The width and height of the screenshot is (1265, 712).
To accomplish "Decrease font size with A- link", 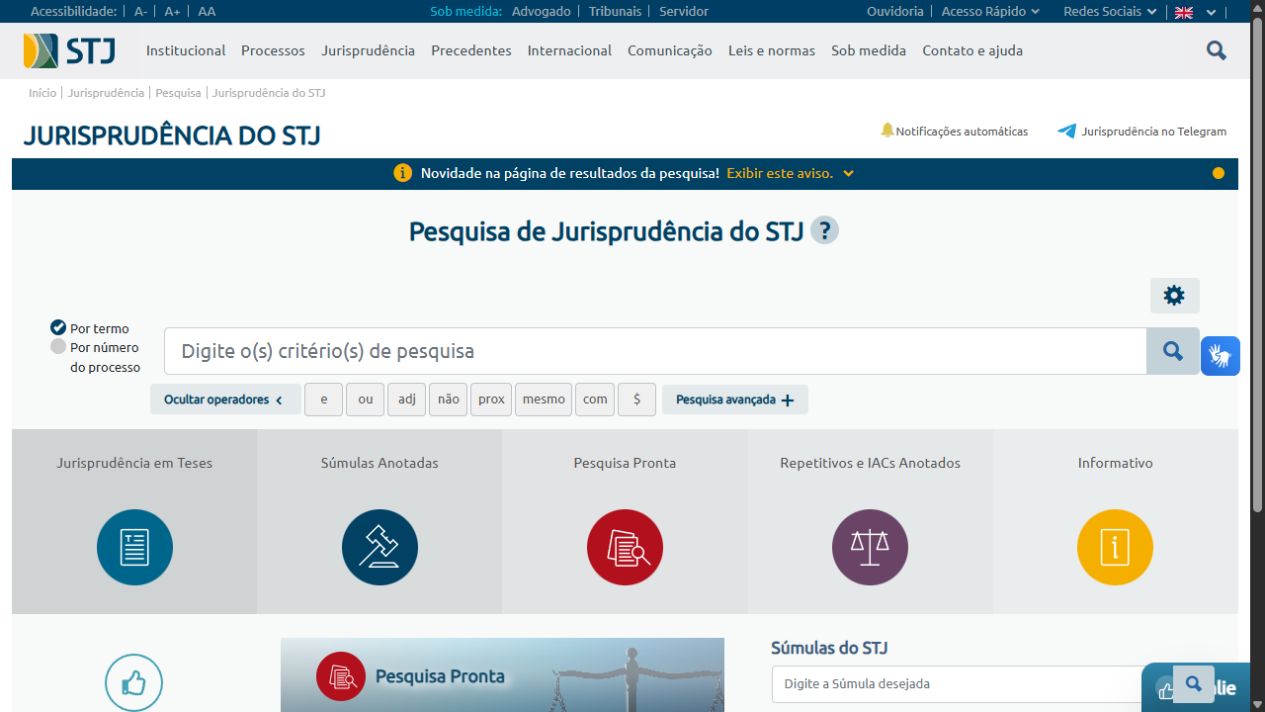I will (x=141, y=12).
